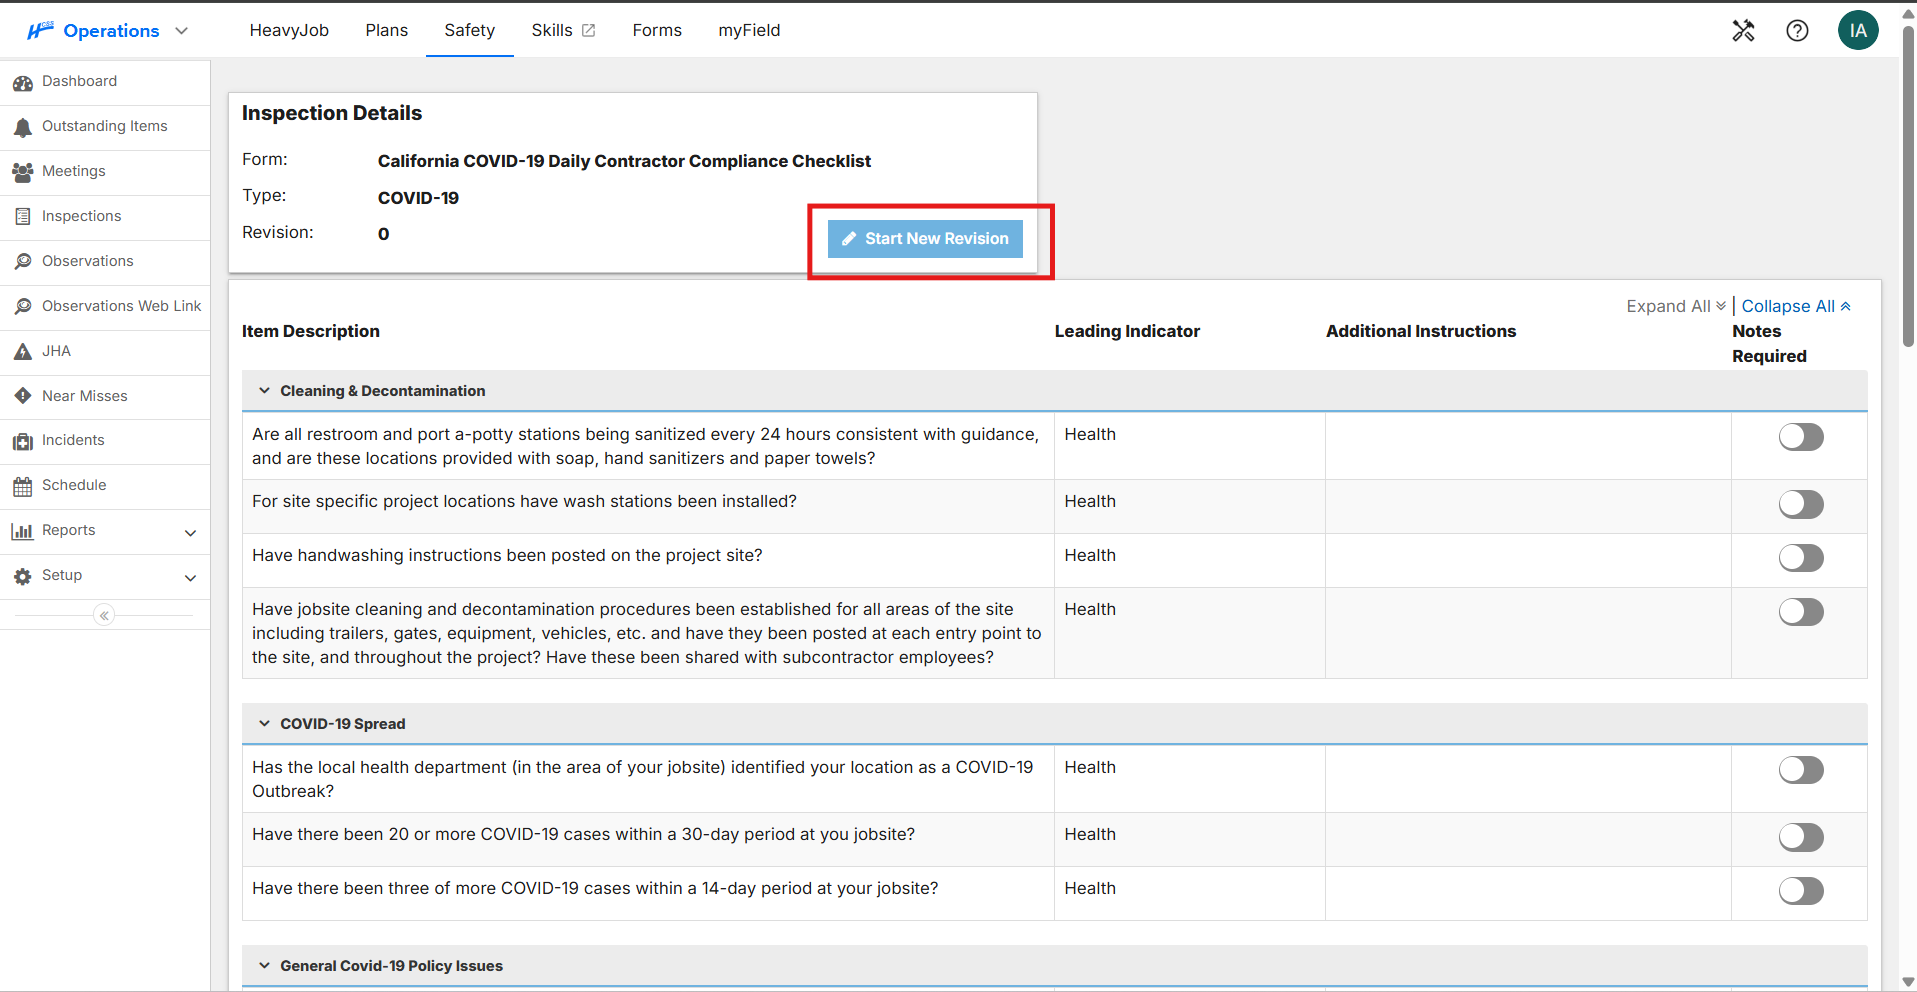This screenshot has width=1917, height=992.
Task: Click the Expand All link
Action: click(1676, 306)
